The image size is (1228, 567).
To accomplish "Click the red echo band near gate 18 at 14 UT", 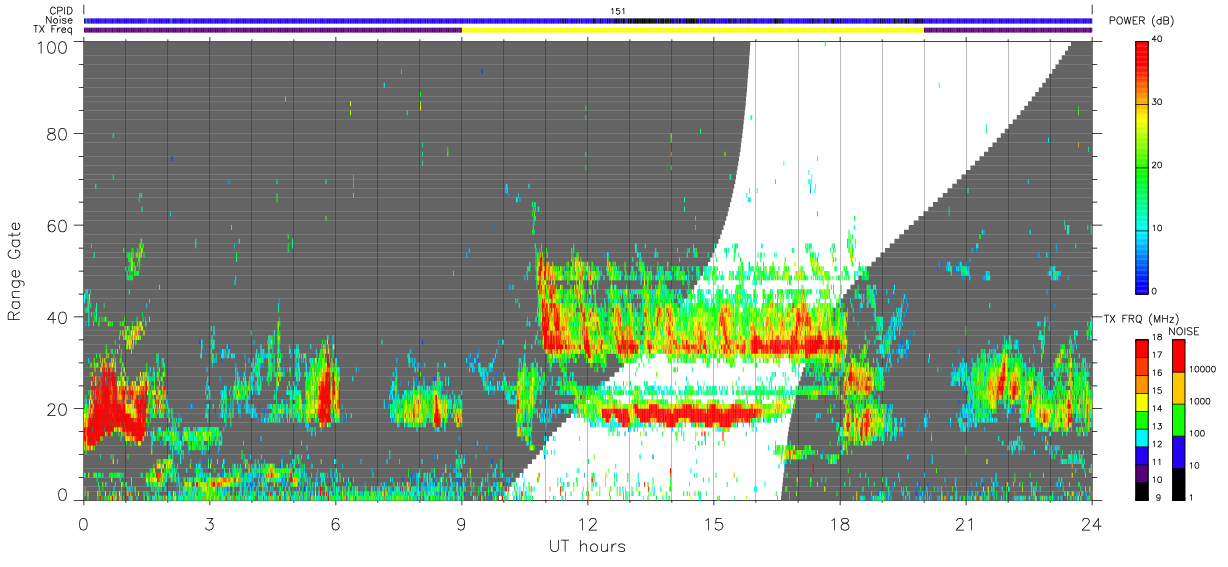I will [680, 414].
